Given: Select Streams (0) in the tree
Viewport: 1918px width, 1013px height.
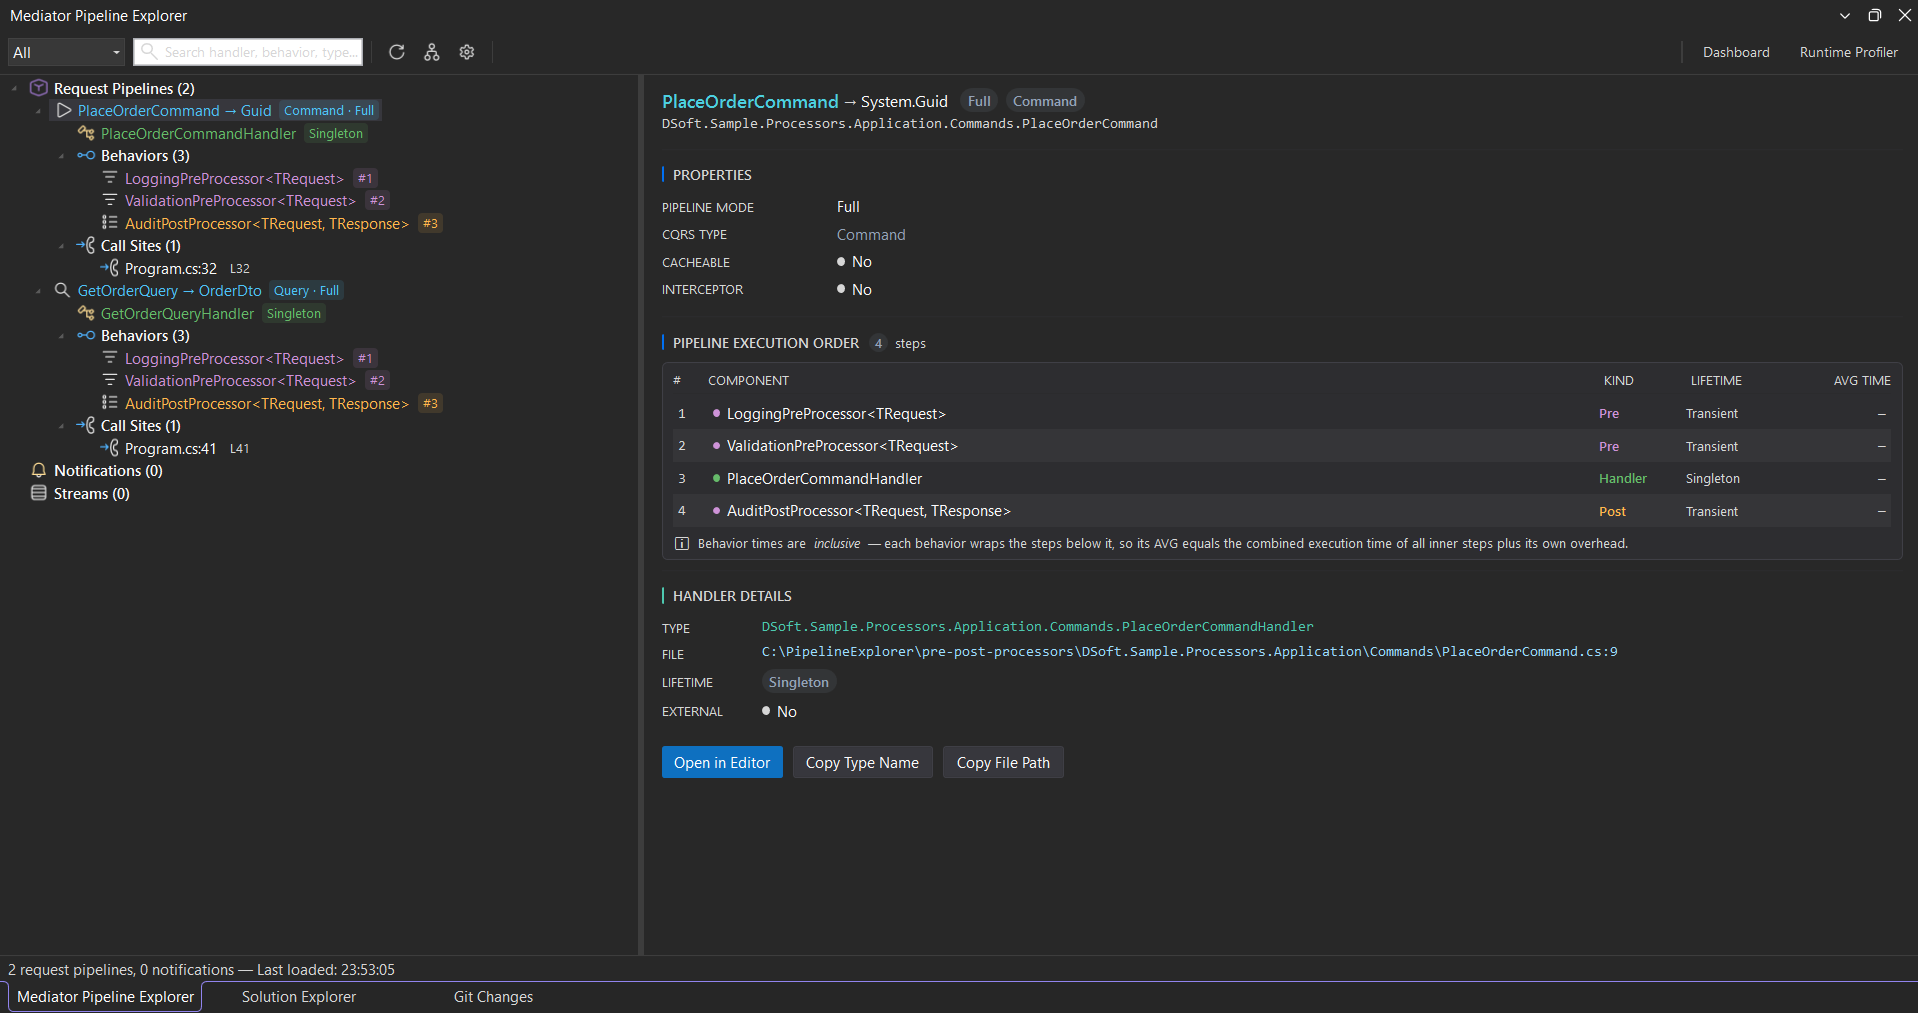Looking at the screenshot, I should (92, 493).
